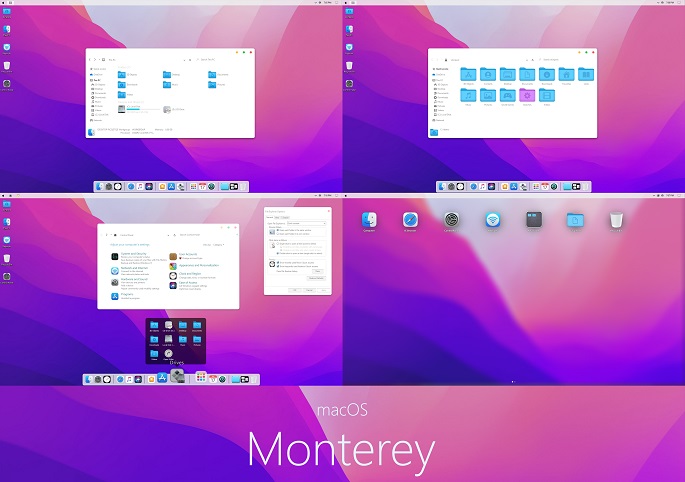The height and width of the screenshot is (482, 685).
Task: Launch the Safari compass icon on the Launchpad desktop
Action: (410, 220)
